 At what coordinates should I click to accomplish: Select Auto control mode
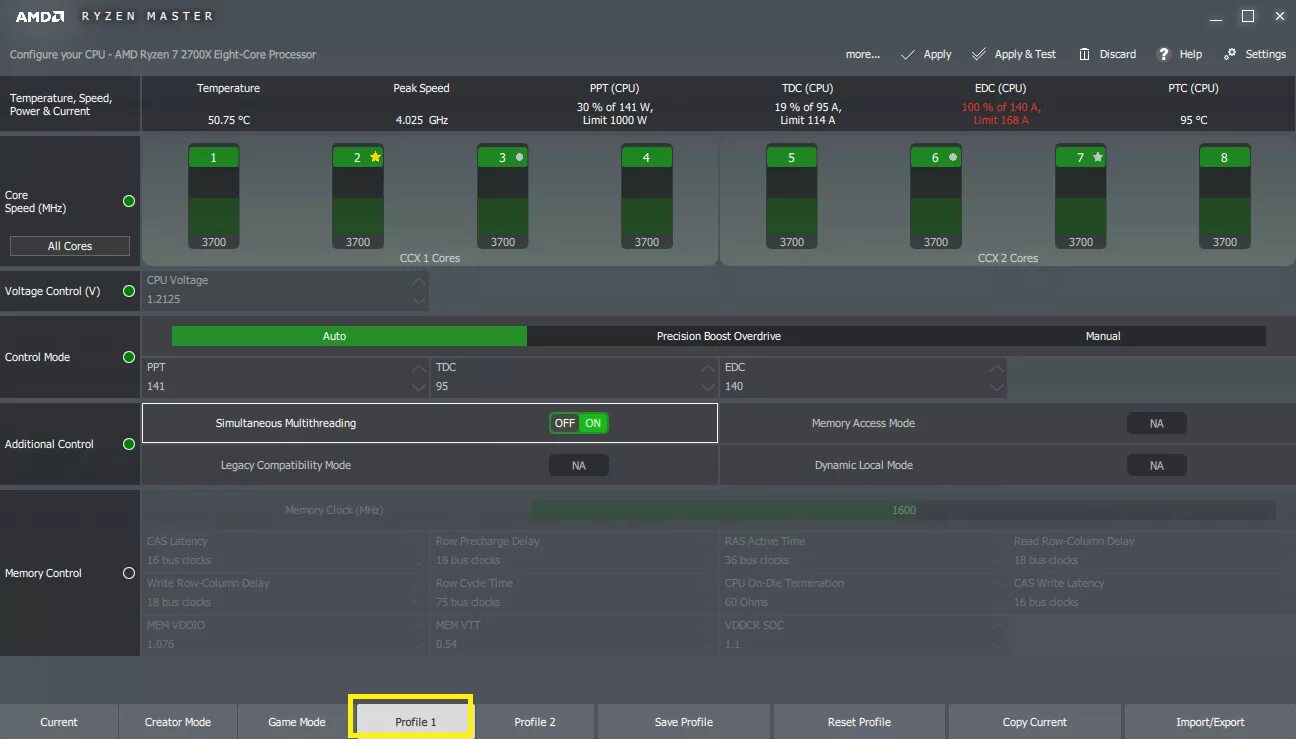pos(349,336)
